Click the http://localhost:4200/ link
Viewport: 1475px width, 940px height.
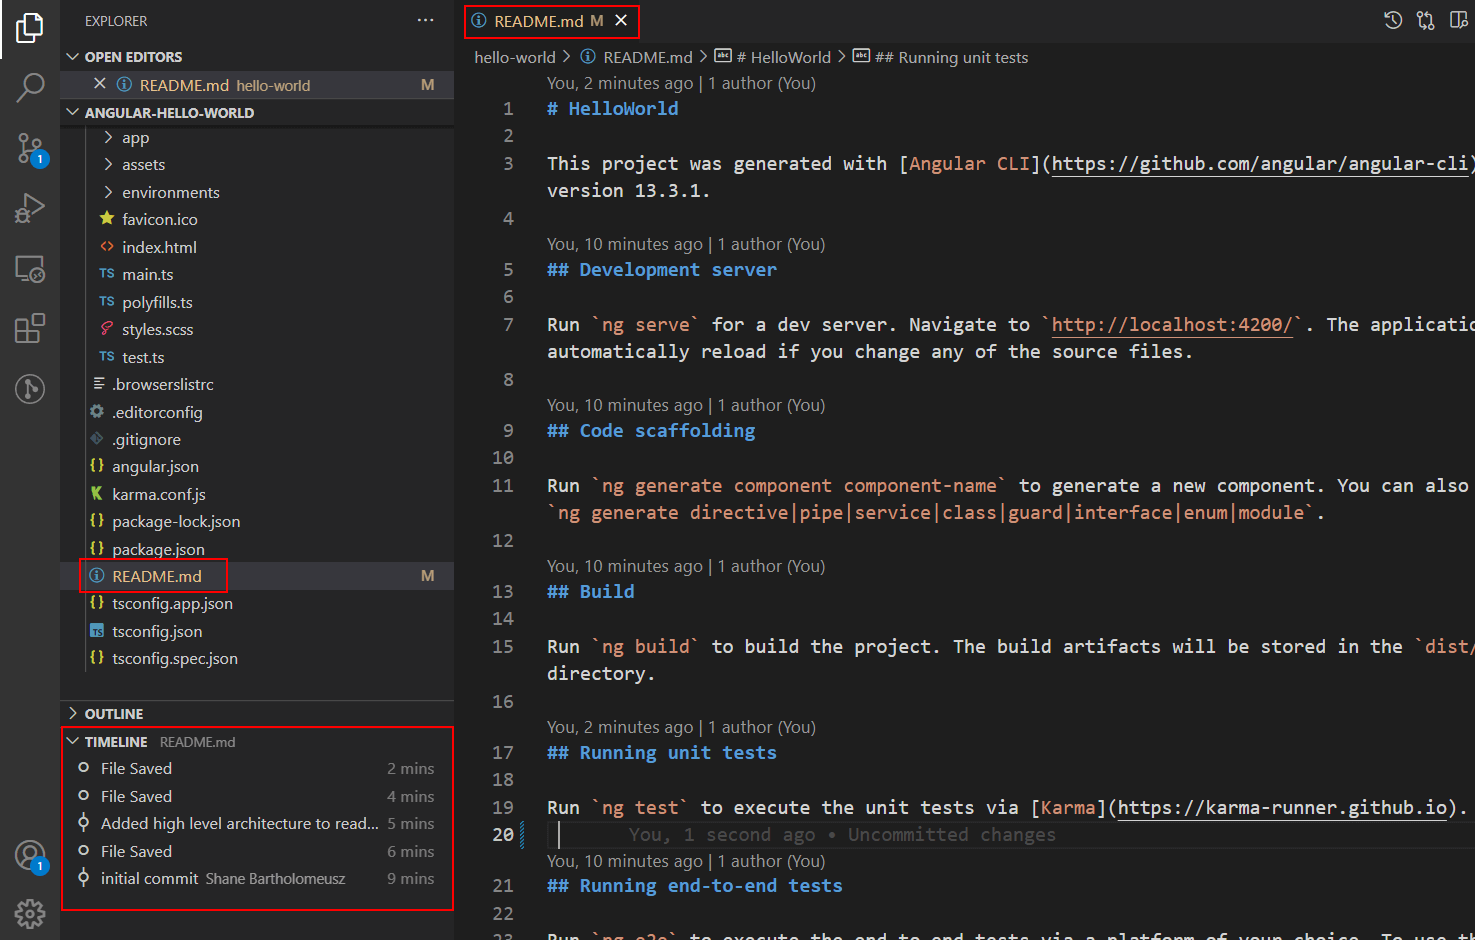coord(1171,325)
